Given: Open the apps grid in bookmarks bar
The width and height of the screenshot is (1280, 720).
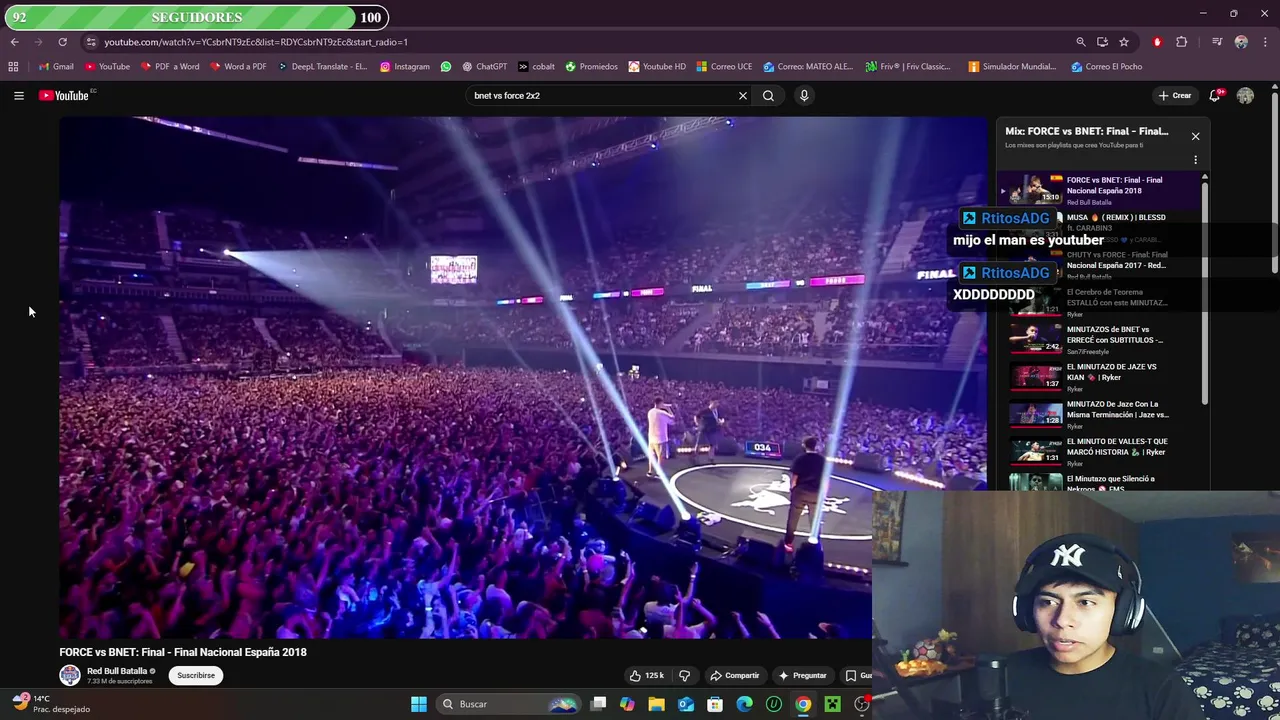Looking at the screenshot, I should tap(13, 67).
